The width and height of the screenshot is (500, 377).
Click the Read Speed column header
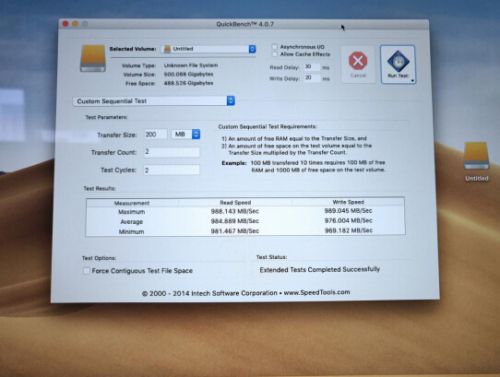tap(235, 202)
